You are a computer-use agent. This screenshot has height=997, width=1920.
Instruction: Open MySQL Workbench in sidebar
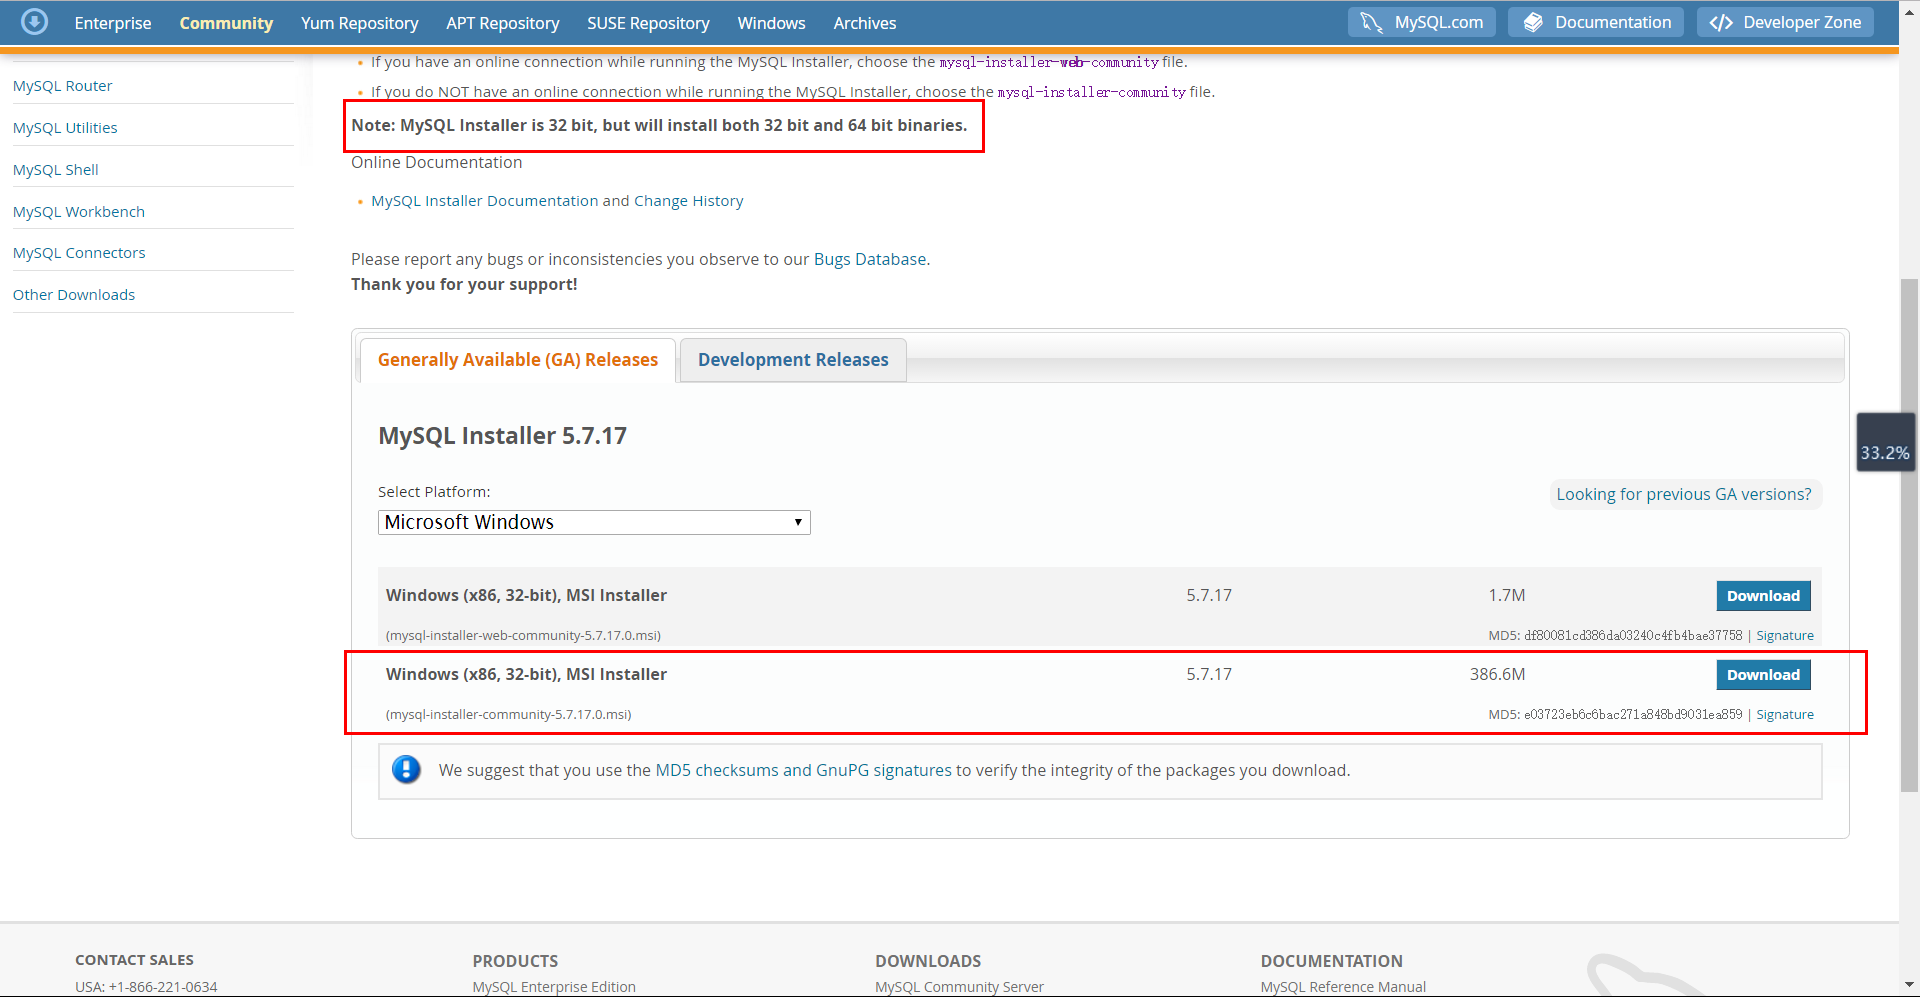click(x=79, y=212)
